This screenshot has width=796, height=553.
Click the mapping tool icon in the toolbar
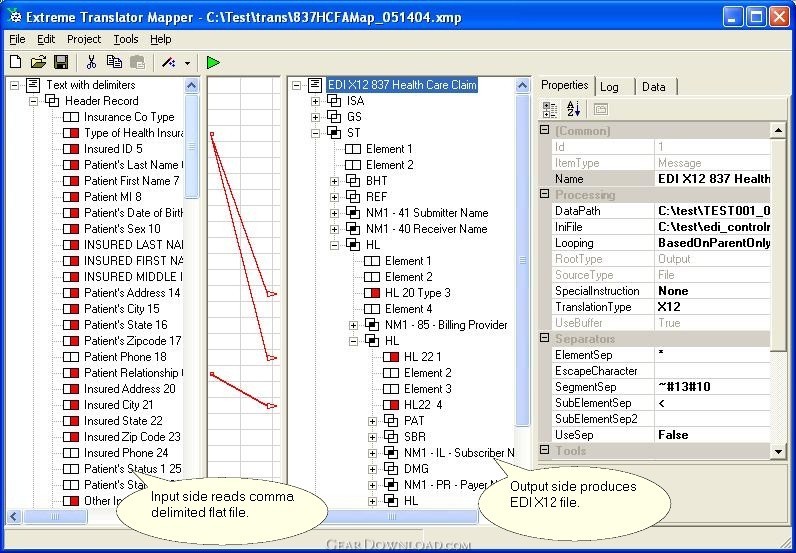coord(168,62)
